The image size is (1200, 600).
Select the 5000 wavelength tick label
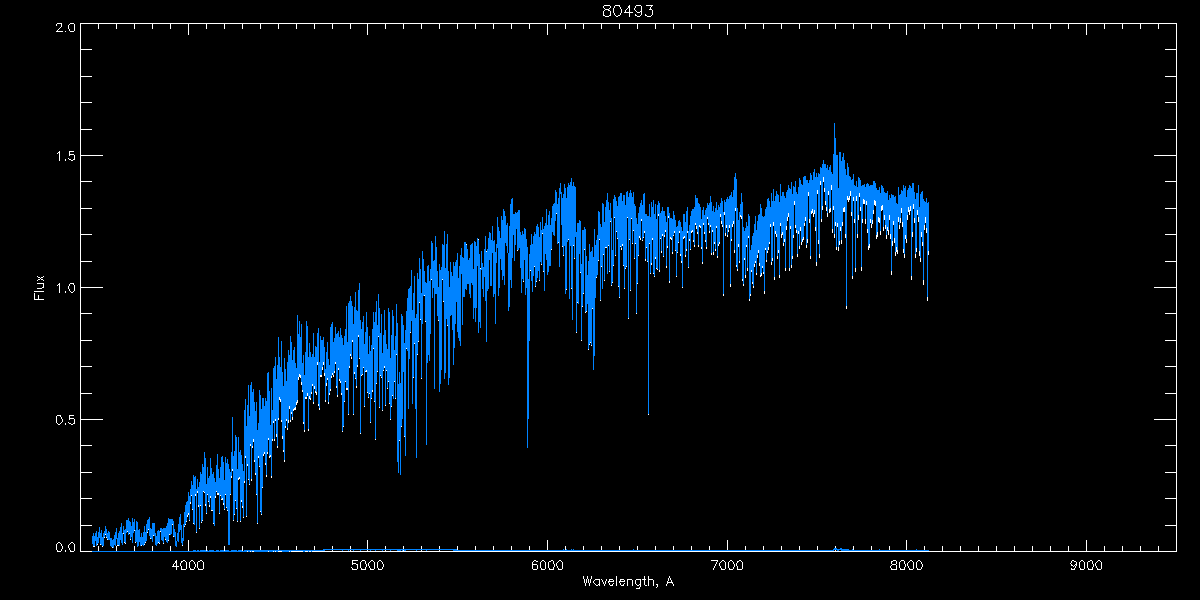point(368,565)
